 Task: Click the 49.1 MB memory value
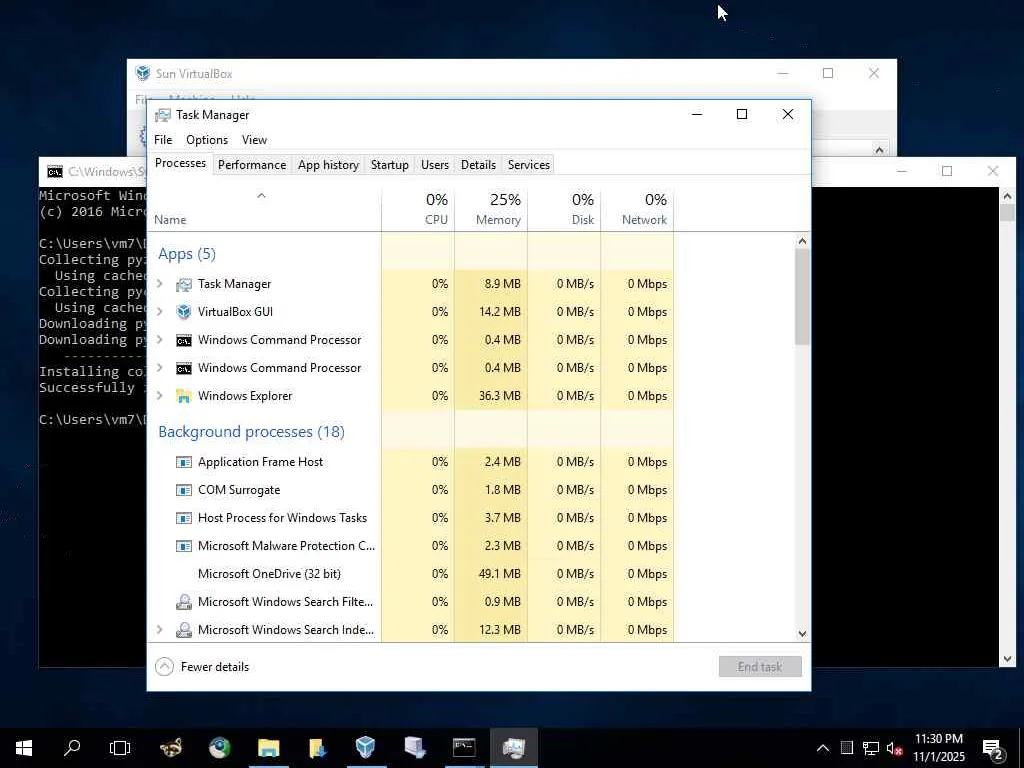(500, 574)
